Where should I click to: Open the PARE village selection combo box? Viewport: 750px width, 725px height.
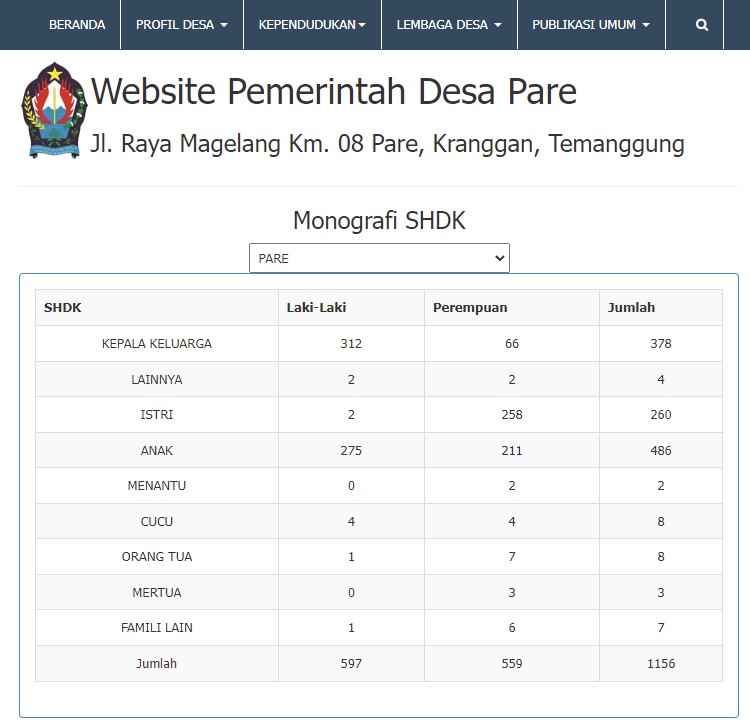379,258
